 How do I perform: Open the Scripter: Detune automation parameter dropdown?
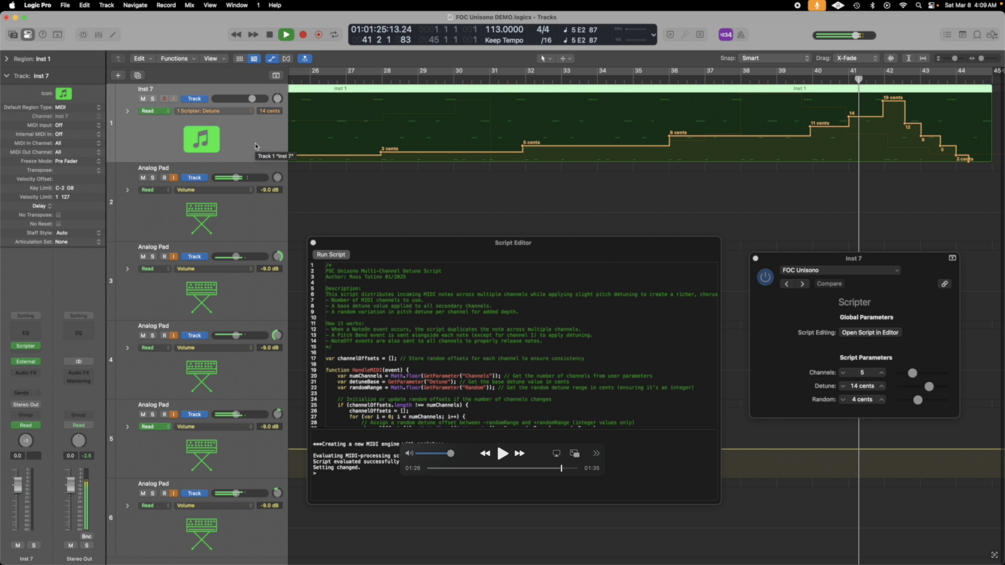pyautogui.click(x=214, y=111)
